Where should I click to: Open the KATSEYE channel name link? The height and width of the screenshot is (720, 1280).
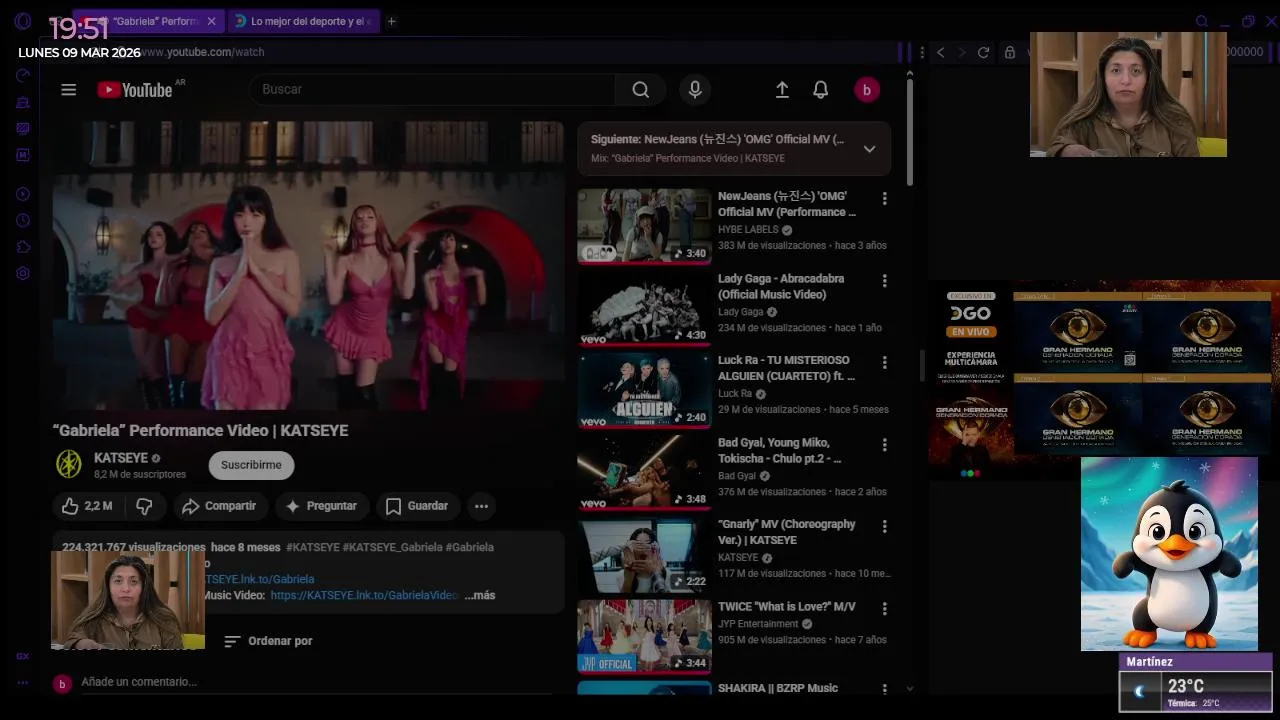[120, 458]
